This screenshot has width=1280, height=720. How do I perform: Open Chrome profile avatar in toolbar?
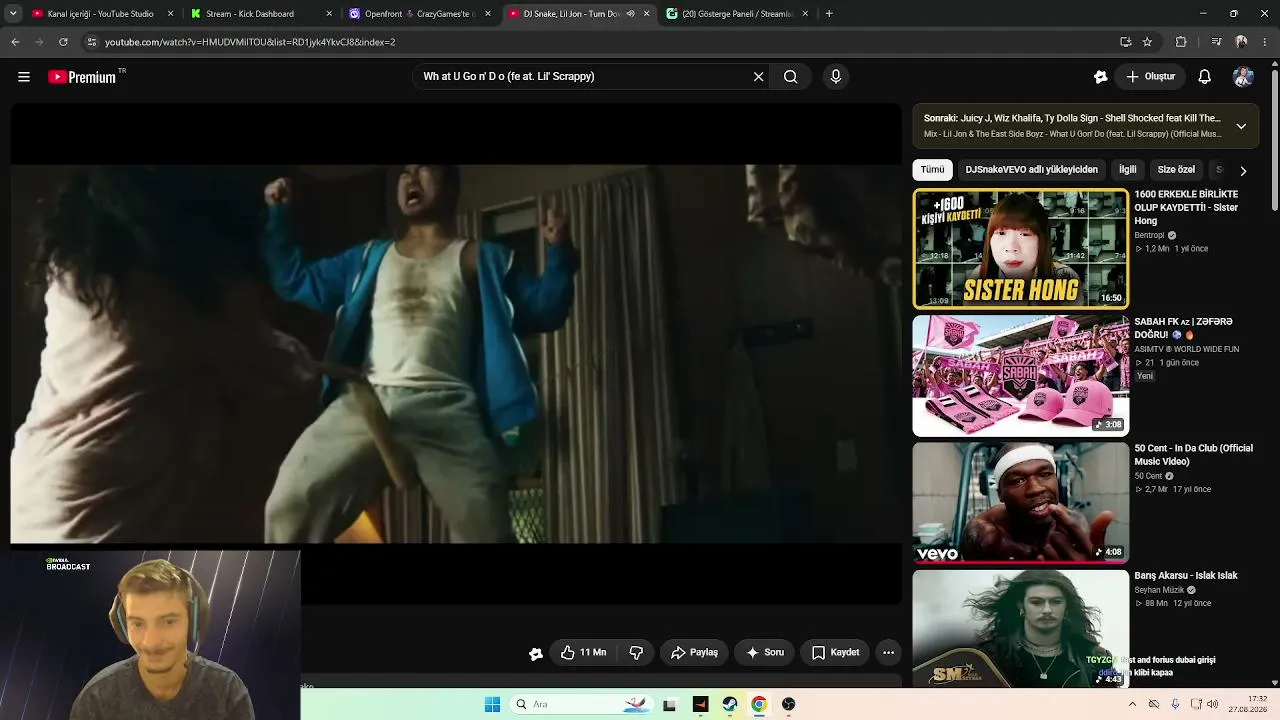point(1241,42)
